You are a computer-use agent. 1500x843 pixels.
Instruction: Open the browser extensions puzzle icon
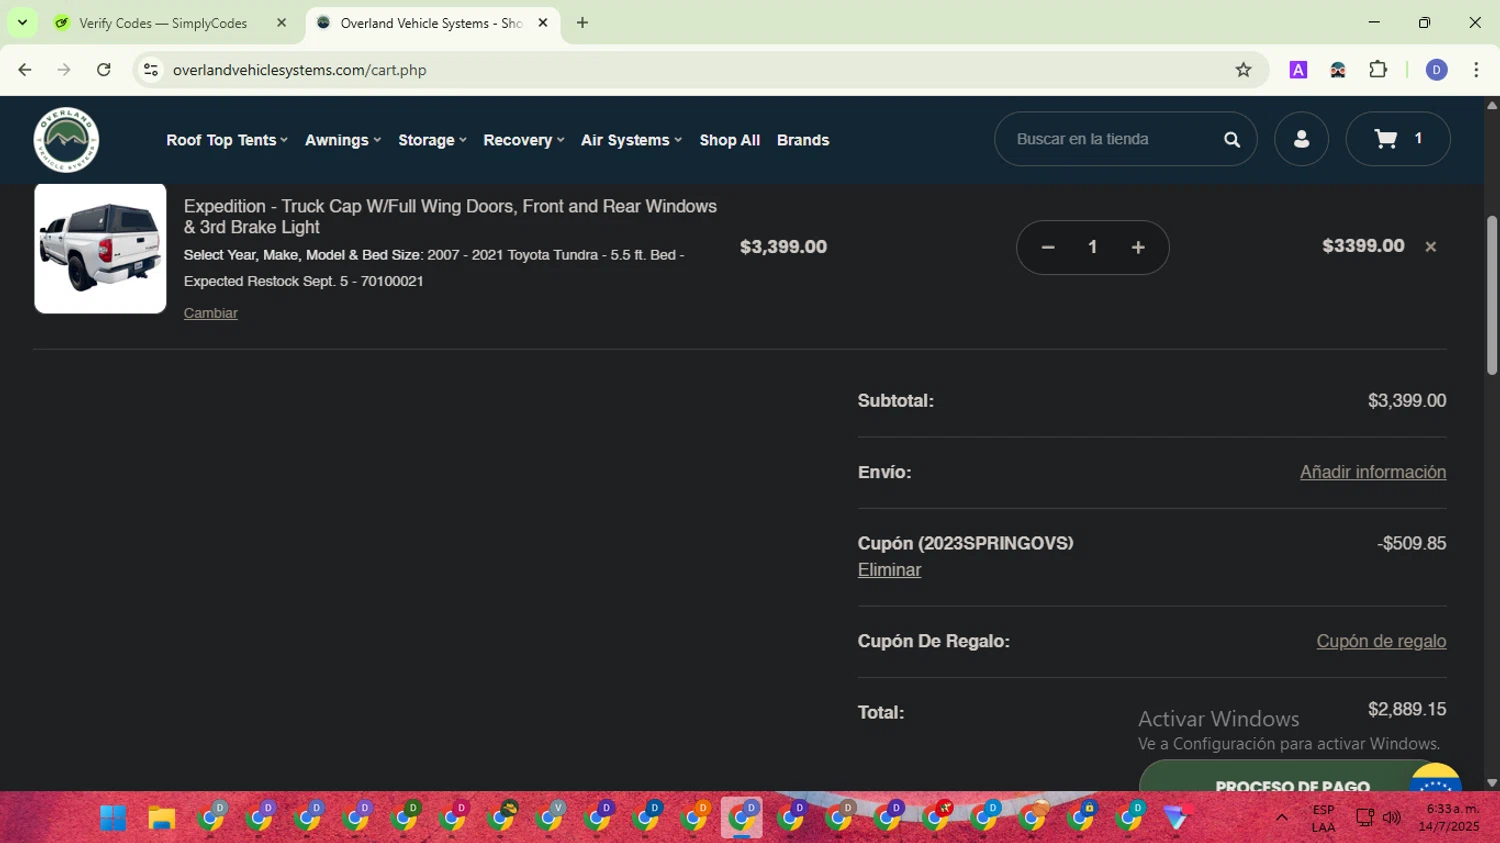tap(1378, 70)
